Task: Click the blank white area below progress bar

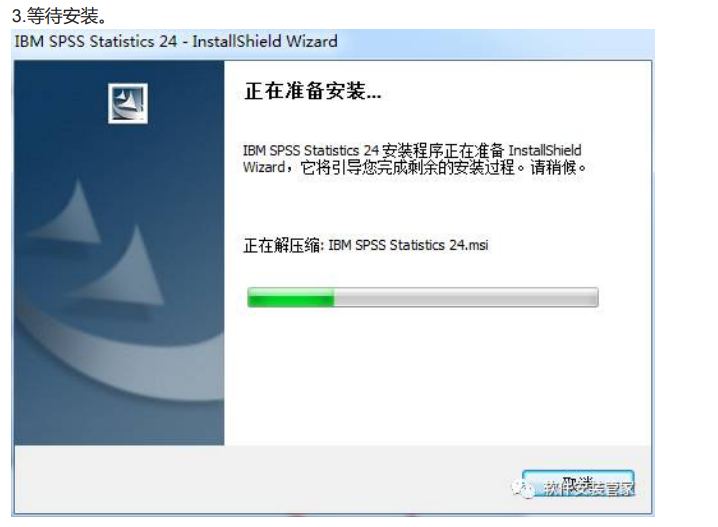Action: click(437, 375)
